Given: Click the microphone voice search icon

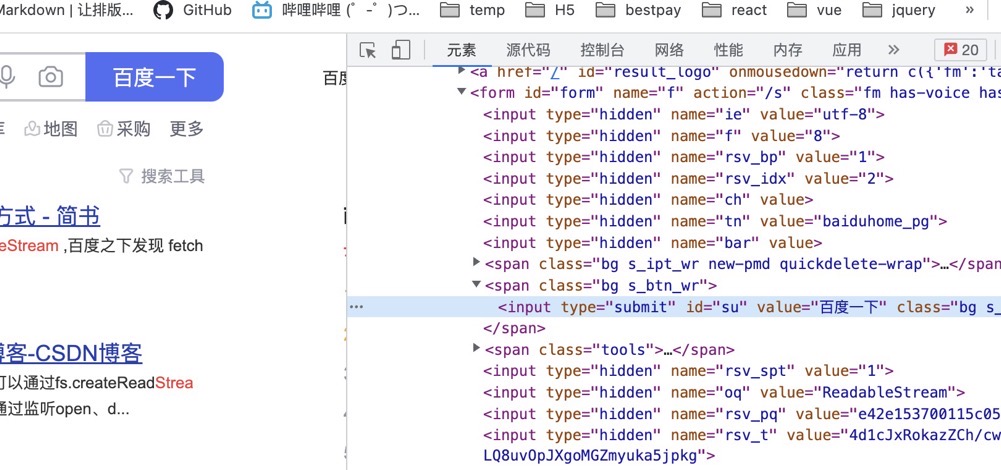Looking at the screenshot, I should [8, 77].
